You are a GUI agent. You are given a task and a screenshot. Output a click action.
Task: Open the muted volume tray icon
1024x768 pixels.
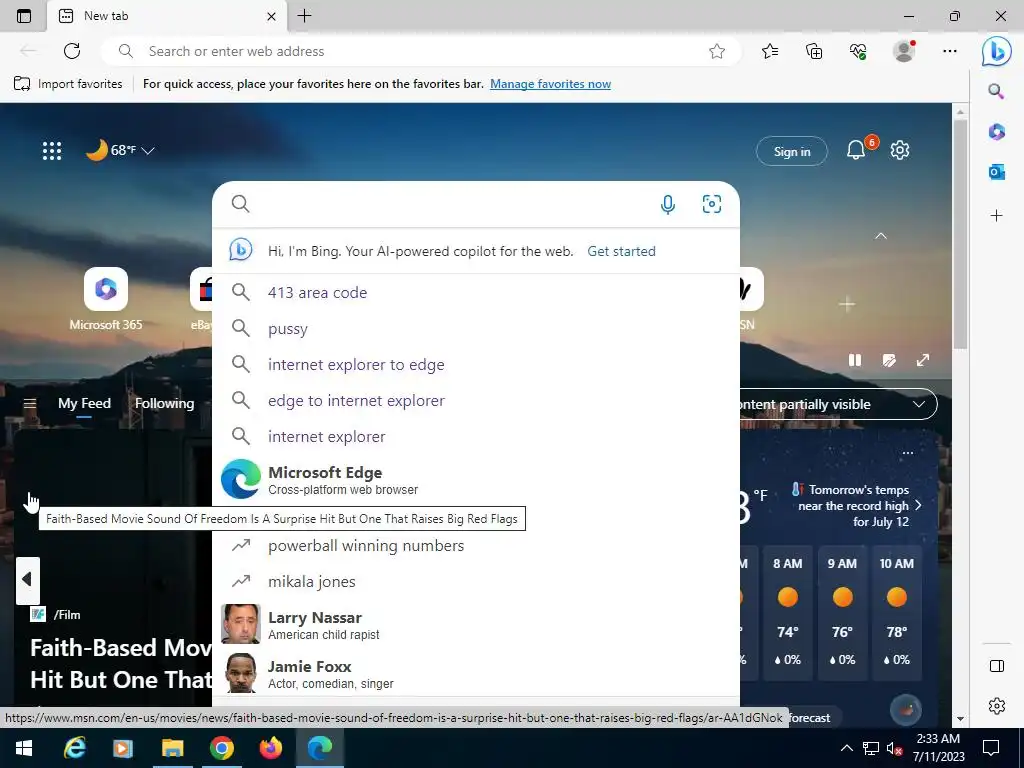tap(894, 748)
